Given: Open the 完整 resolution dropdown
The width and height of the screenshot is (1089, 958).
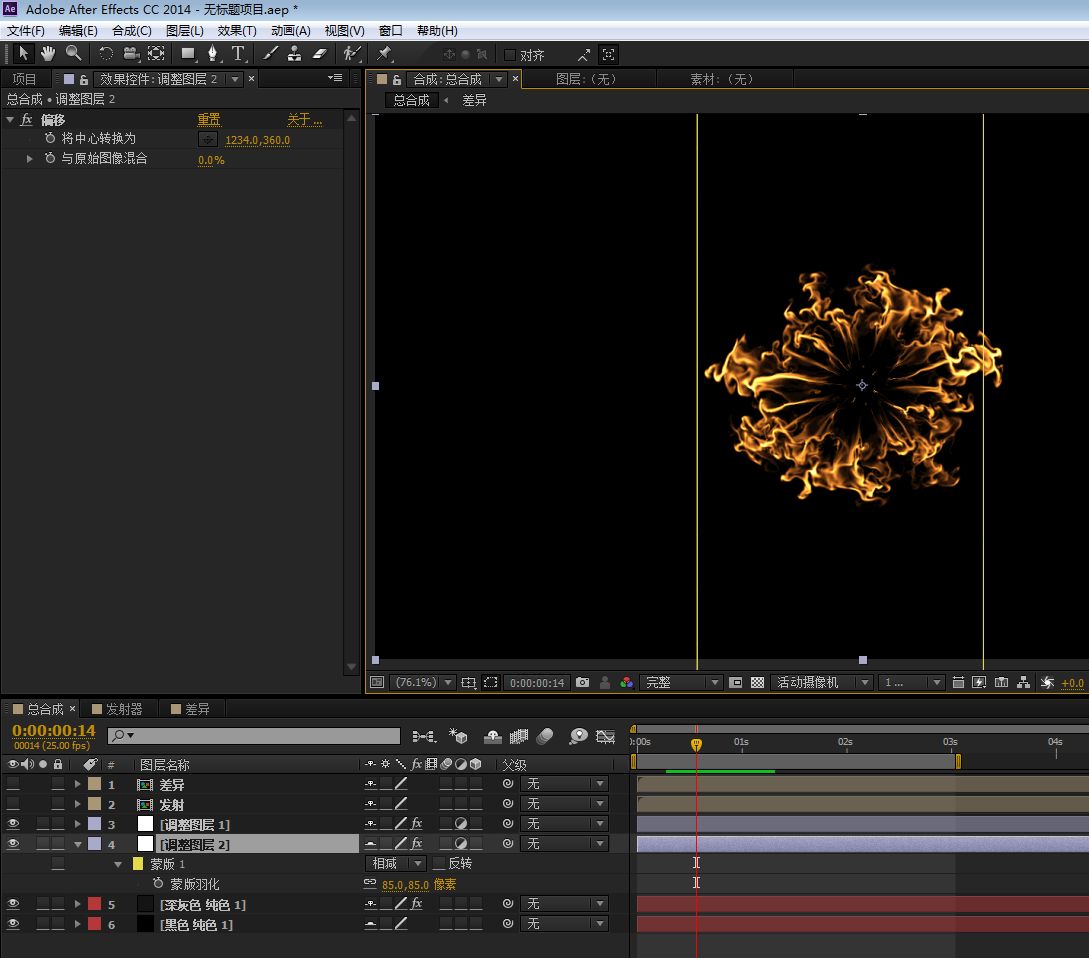Looking at the screenshot, I should tap(682, 683).
